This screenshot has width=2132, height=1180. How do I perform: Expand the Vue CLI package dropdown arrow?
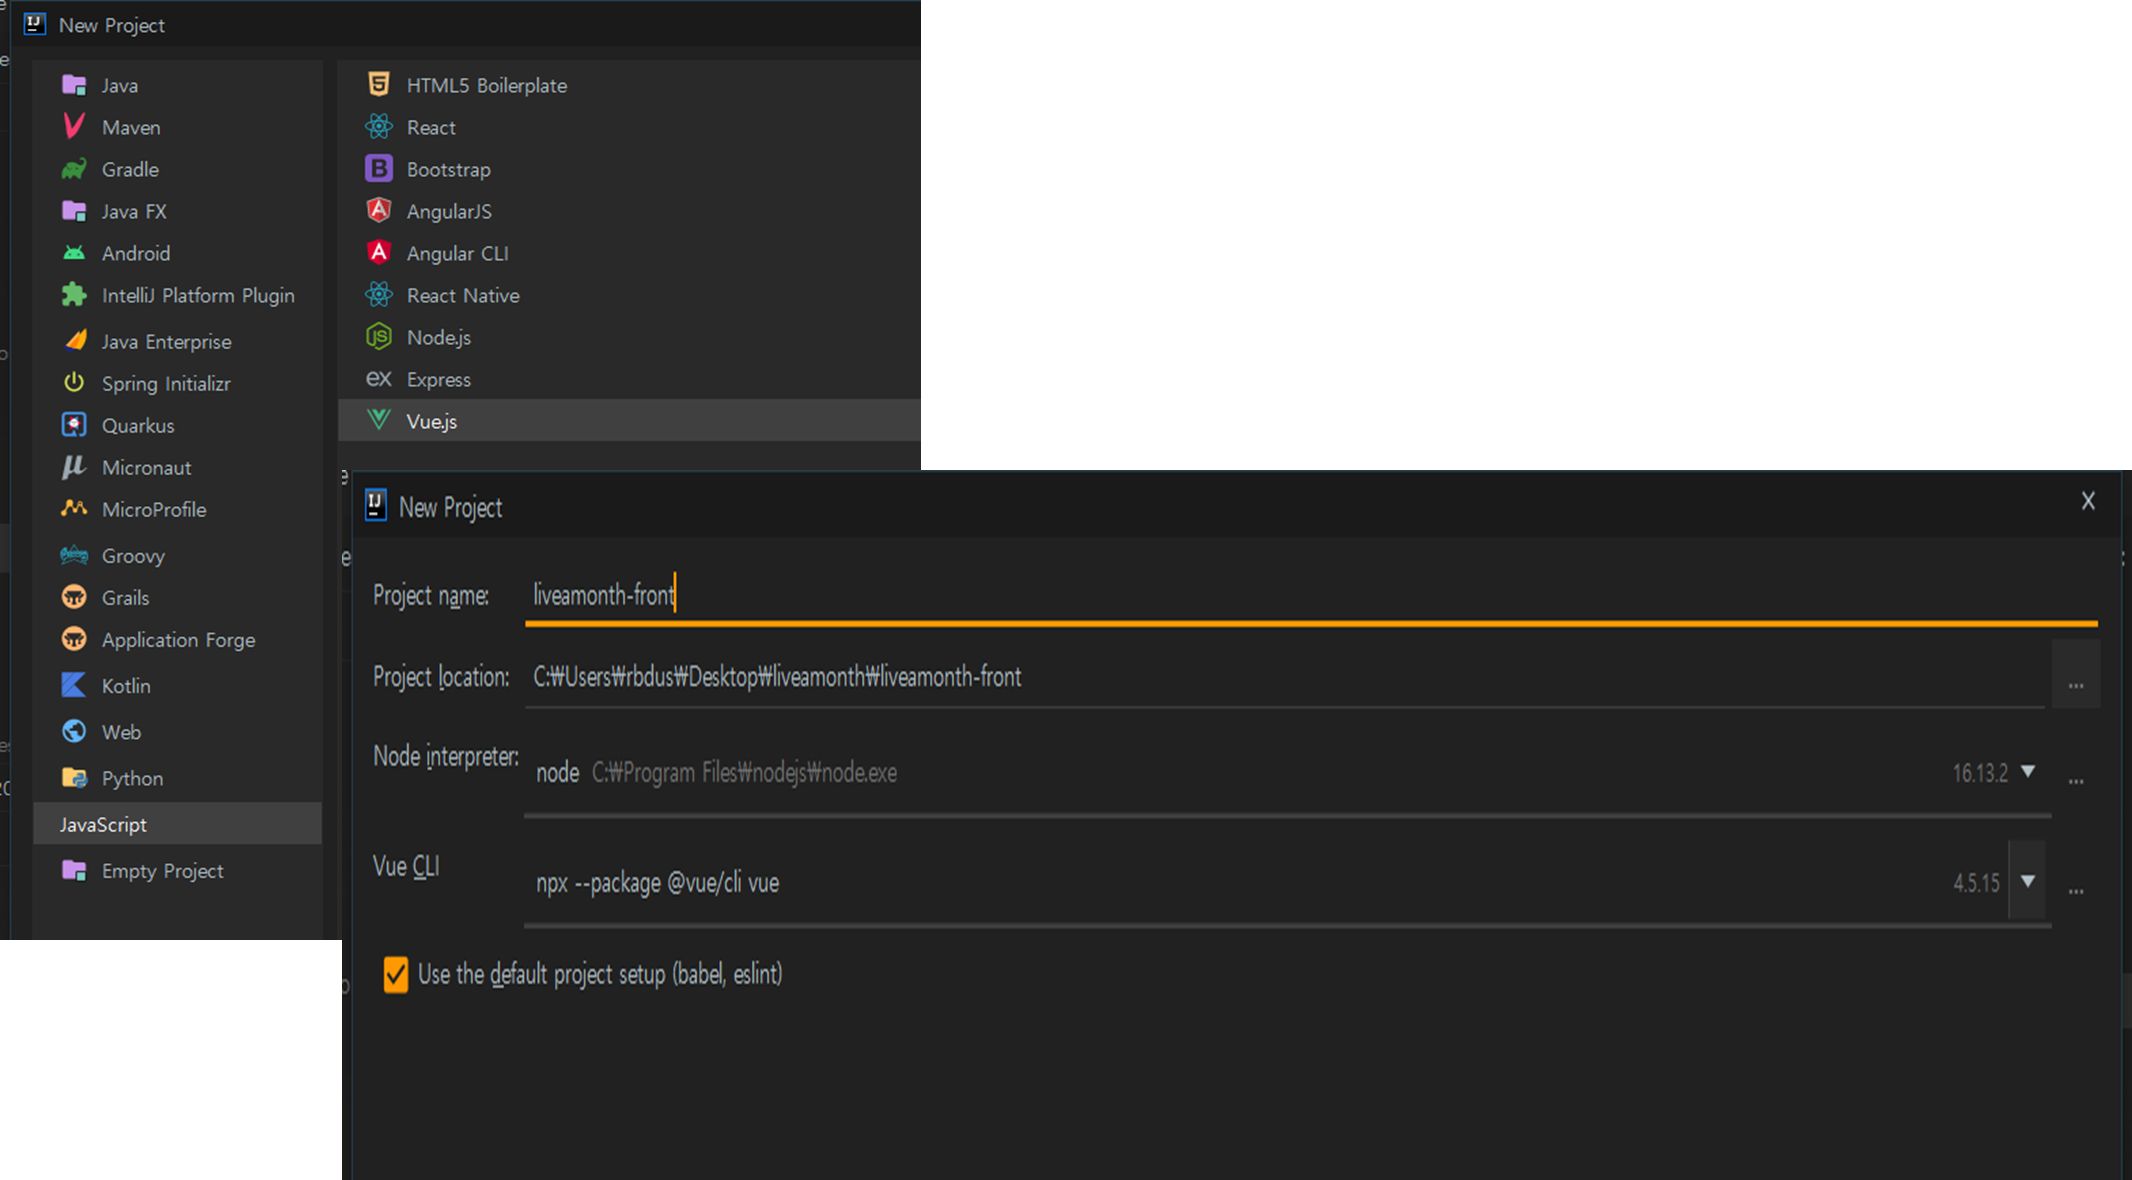pos(2028,881)
